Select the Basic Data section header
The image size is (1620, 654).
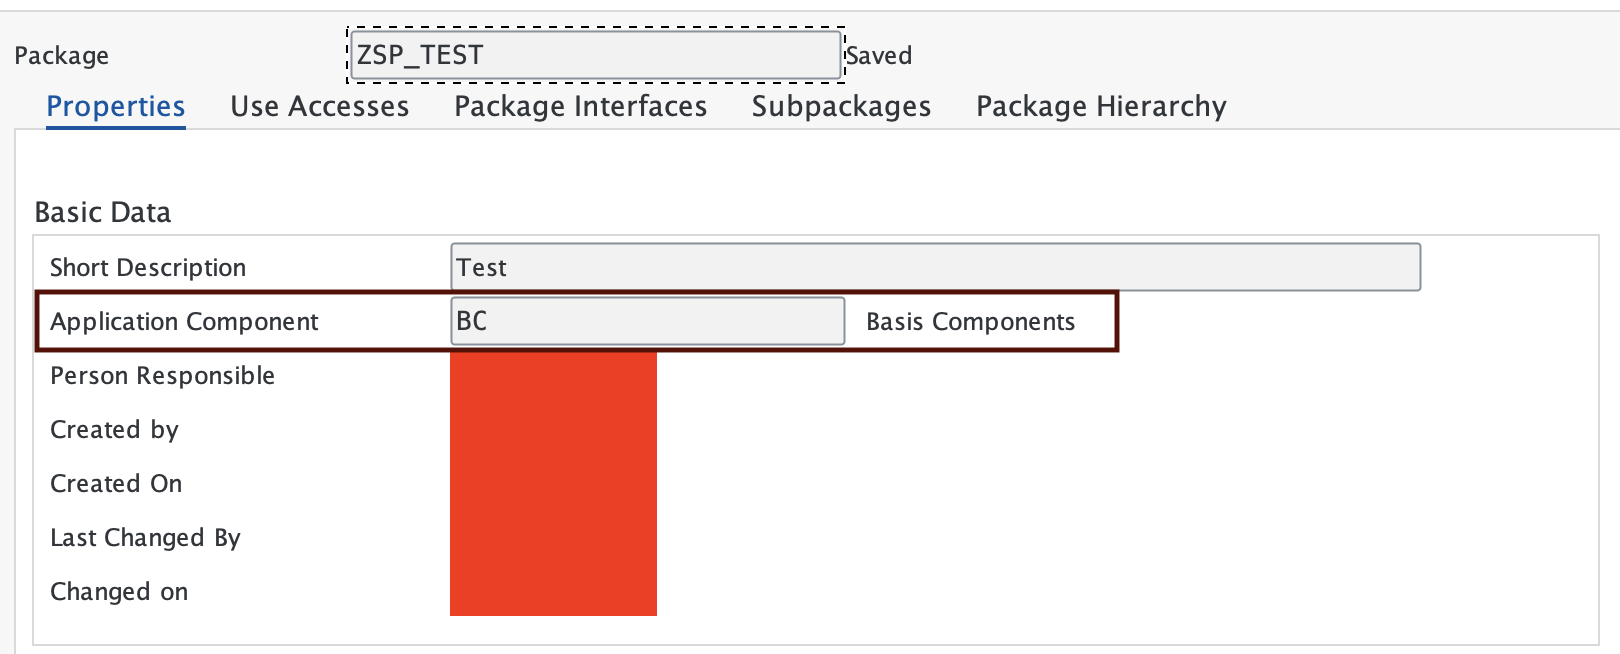(102, 212)
